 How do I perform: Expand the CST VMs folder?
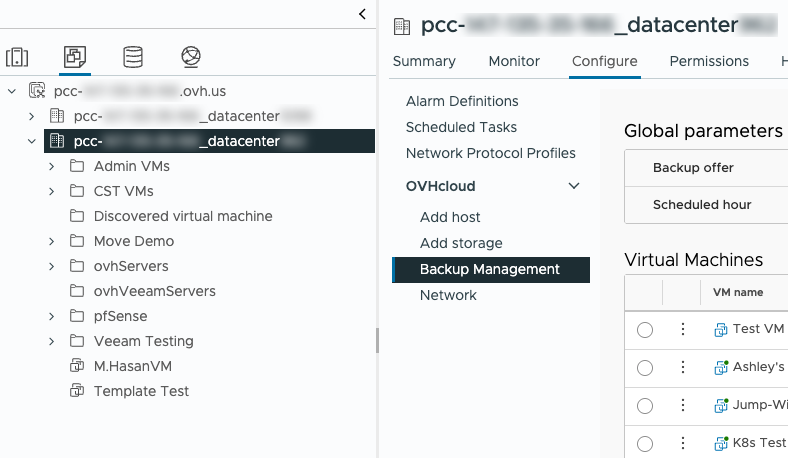(x=51, y=191)
